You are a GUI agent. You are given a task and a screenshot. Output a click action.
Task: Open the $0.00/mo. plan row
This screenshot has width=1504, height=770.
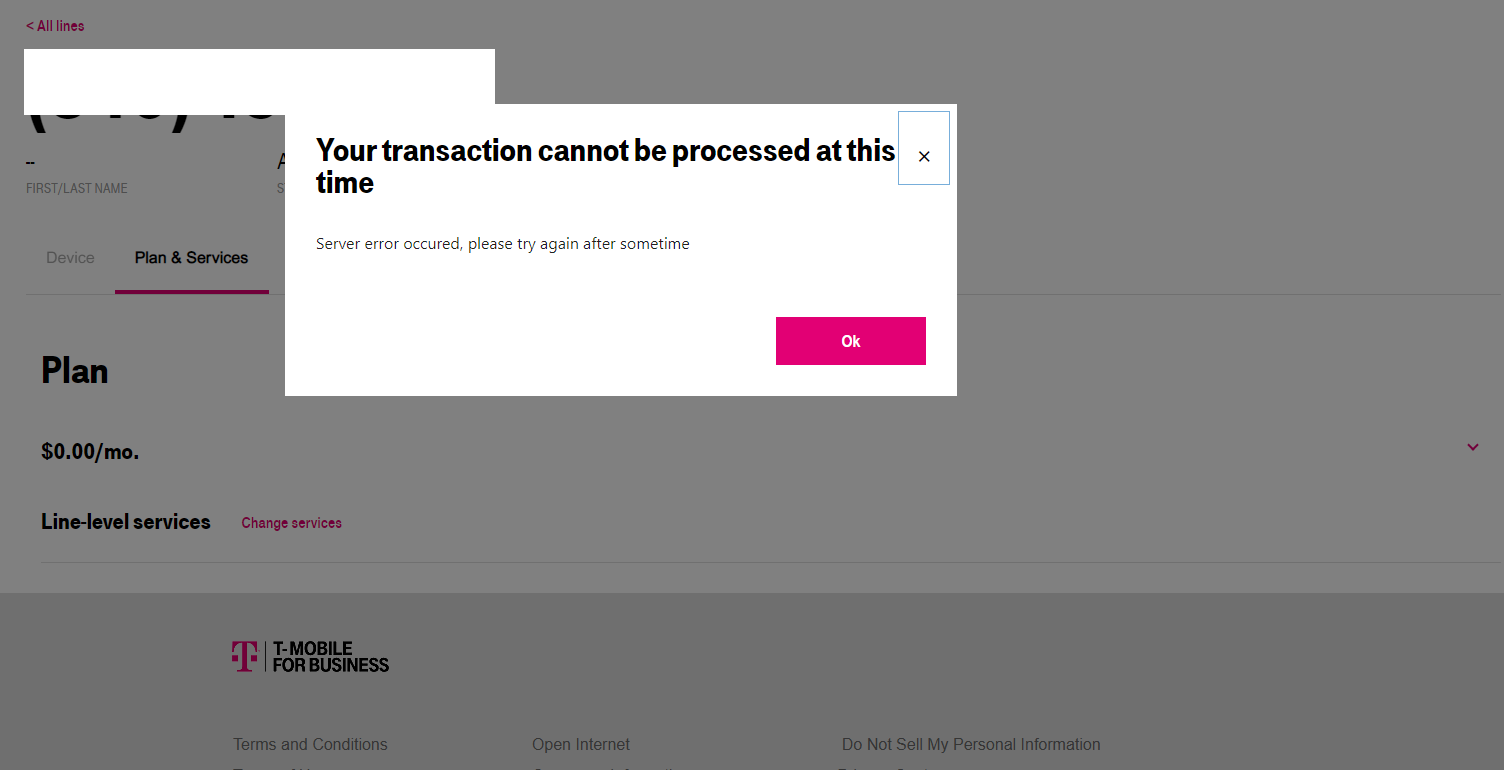pyautogui.click(x=90, y=451)
